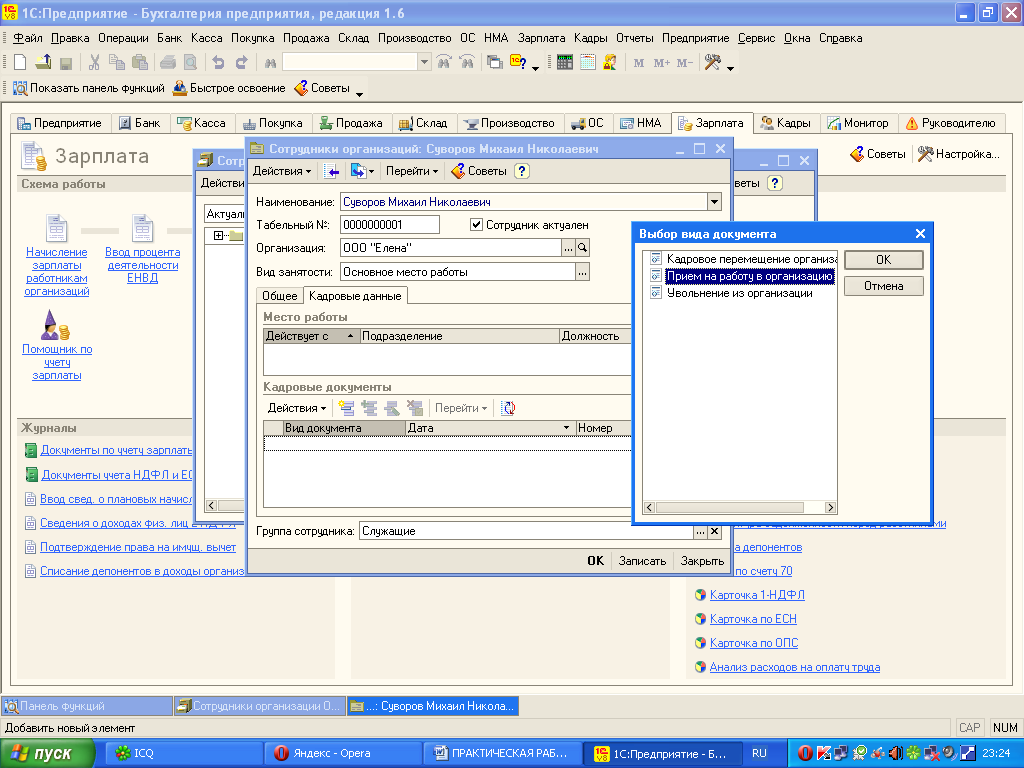Image resolution: width=1024 pixels, height=768 pixels.
Task: Click the wizard Помощник по учету зарплаты icon
Action: 56,325
